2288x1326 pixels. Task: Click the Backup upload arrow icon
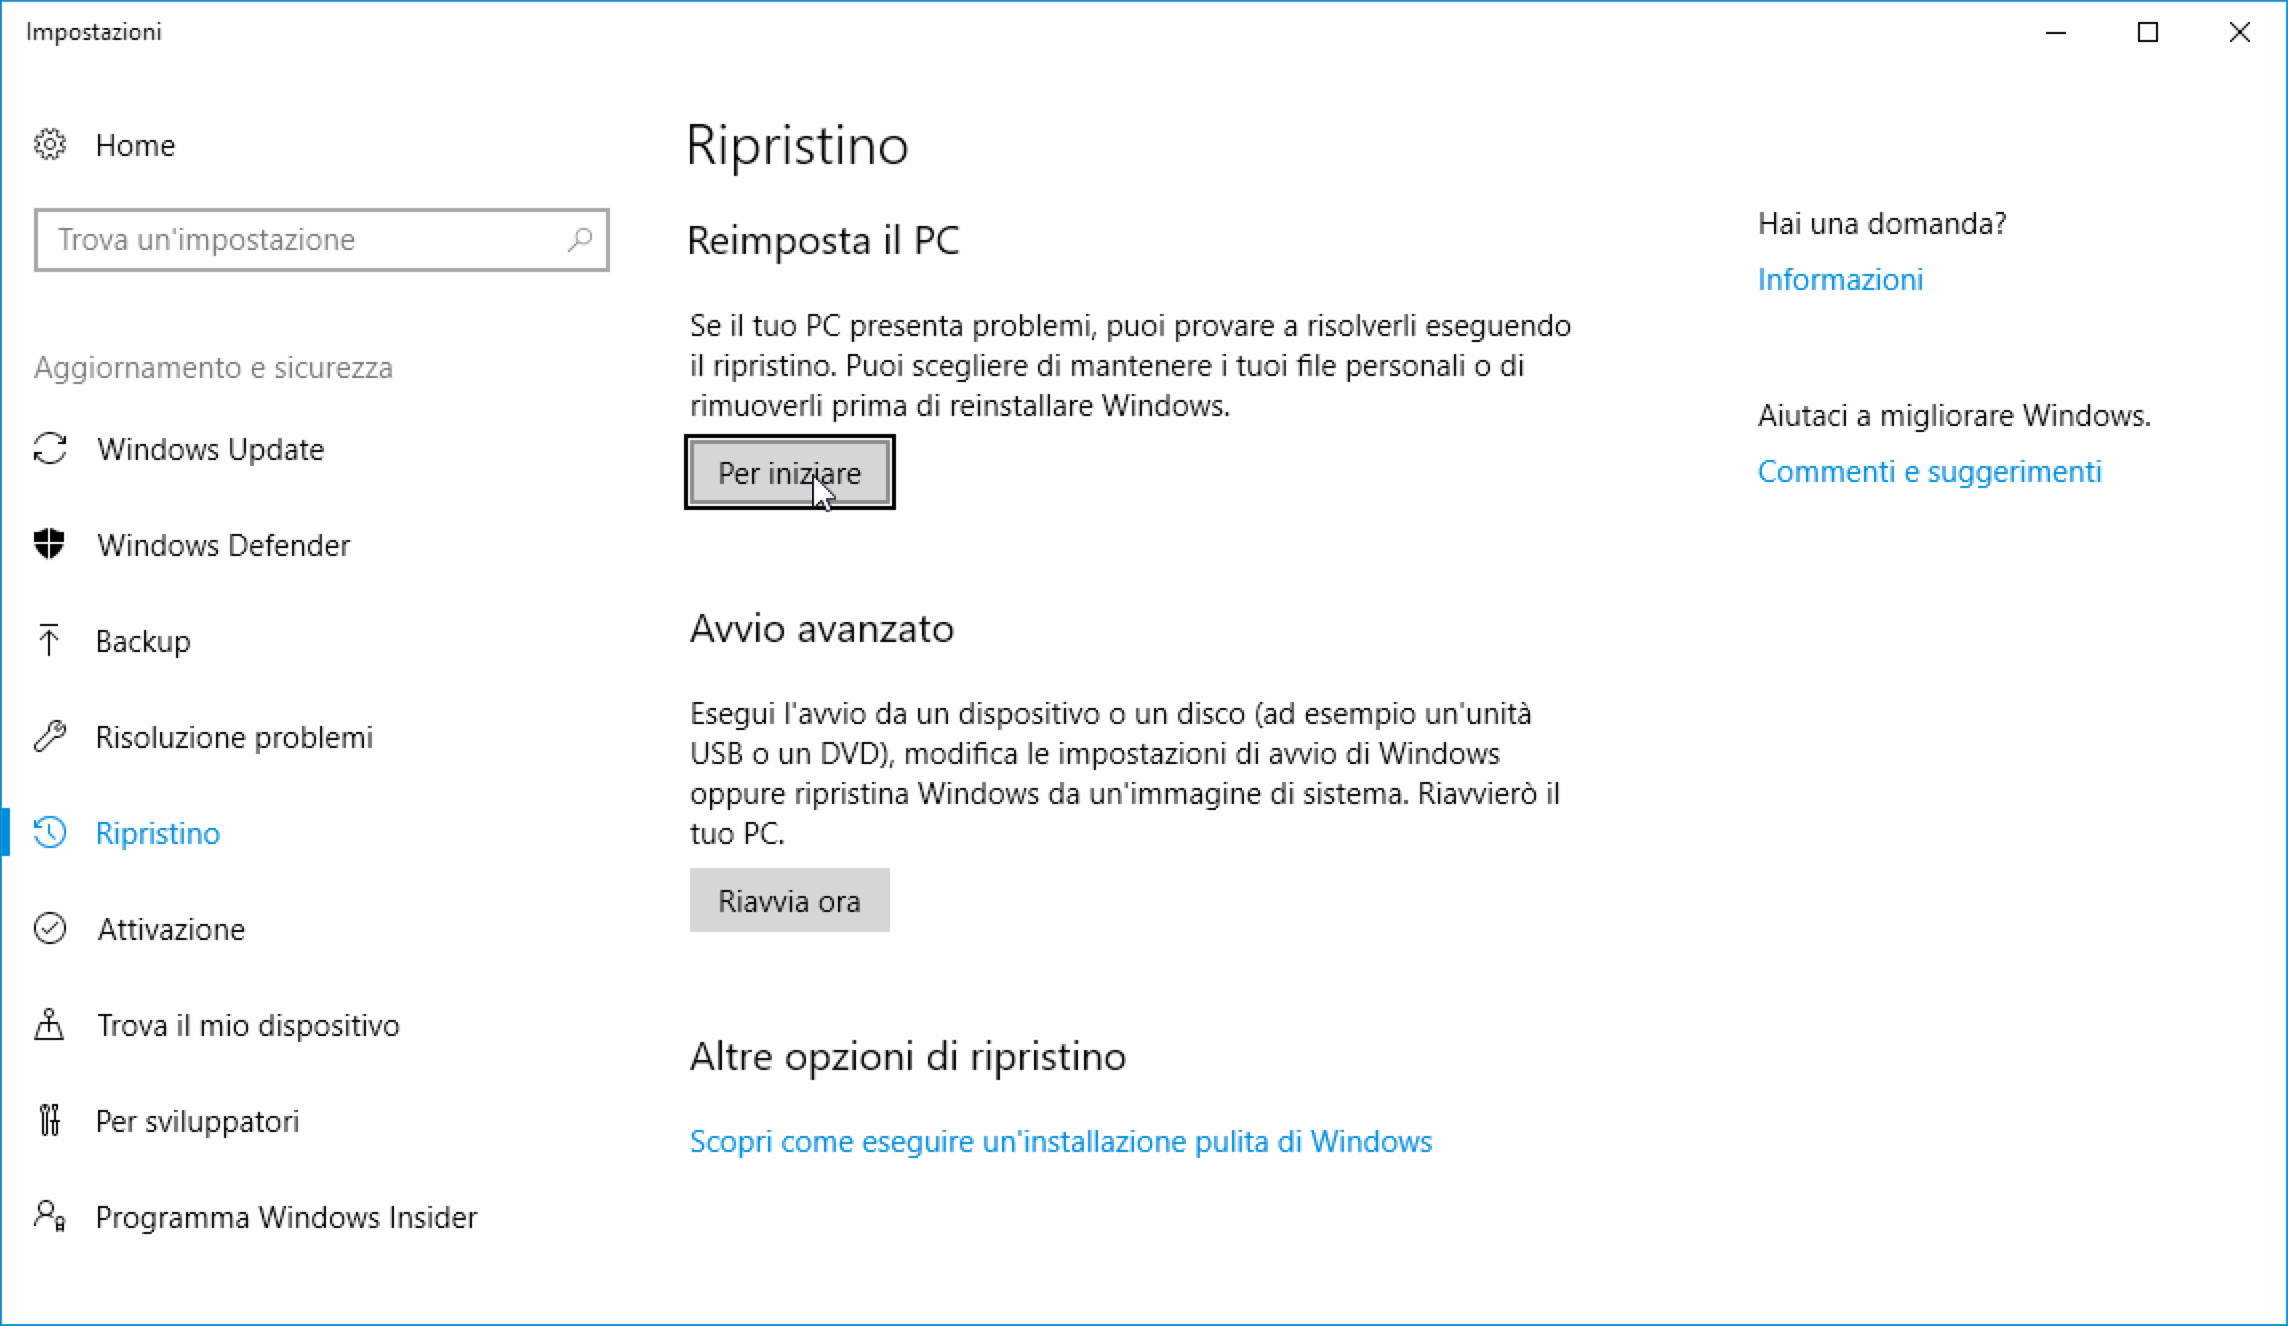(x=49, y=641)
